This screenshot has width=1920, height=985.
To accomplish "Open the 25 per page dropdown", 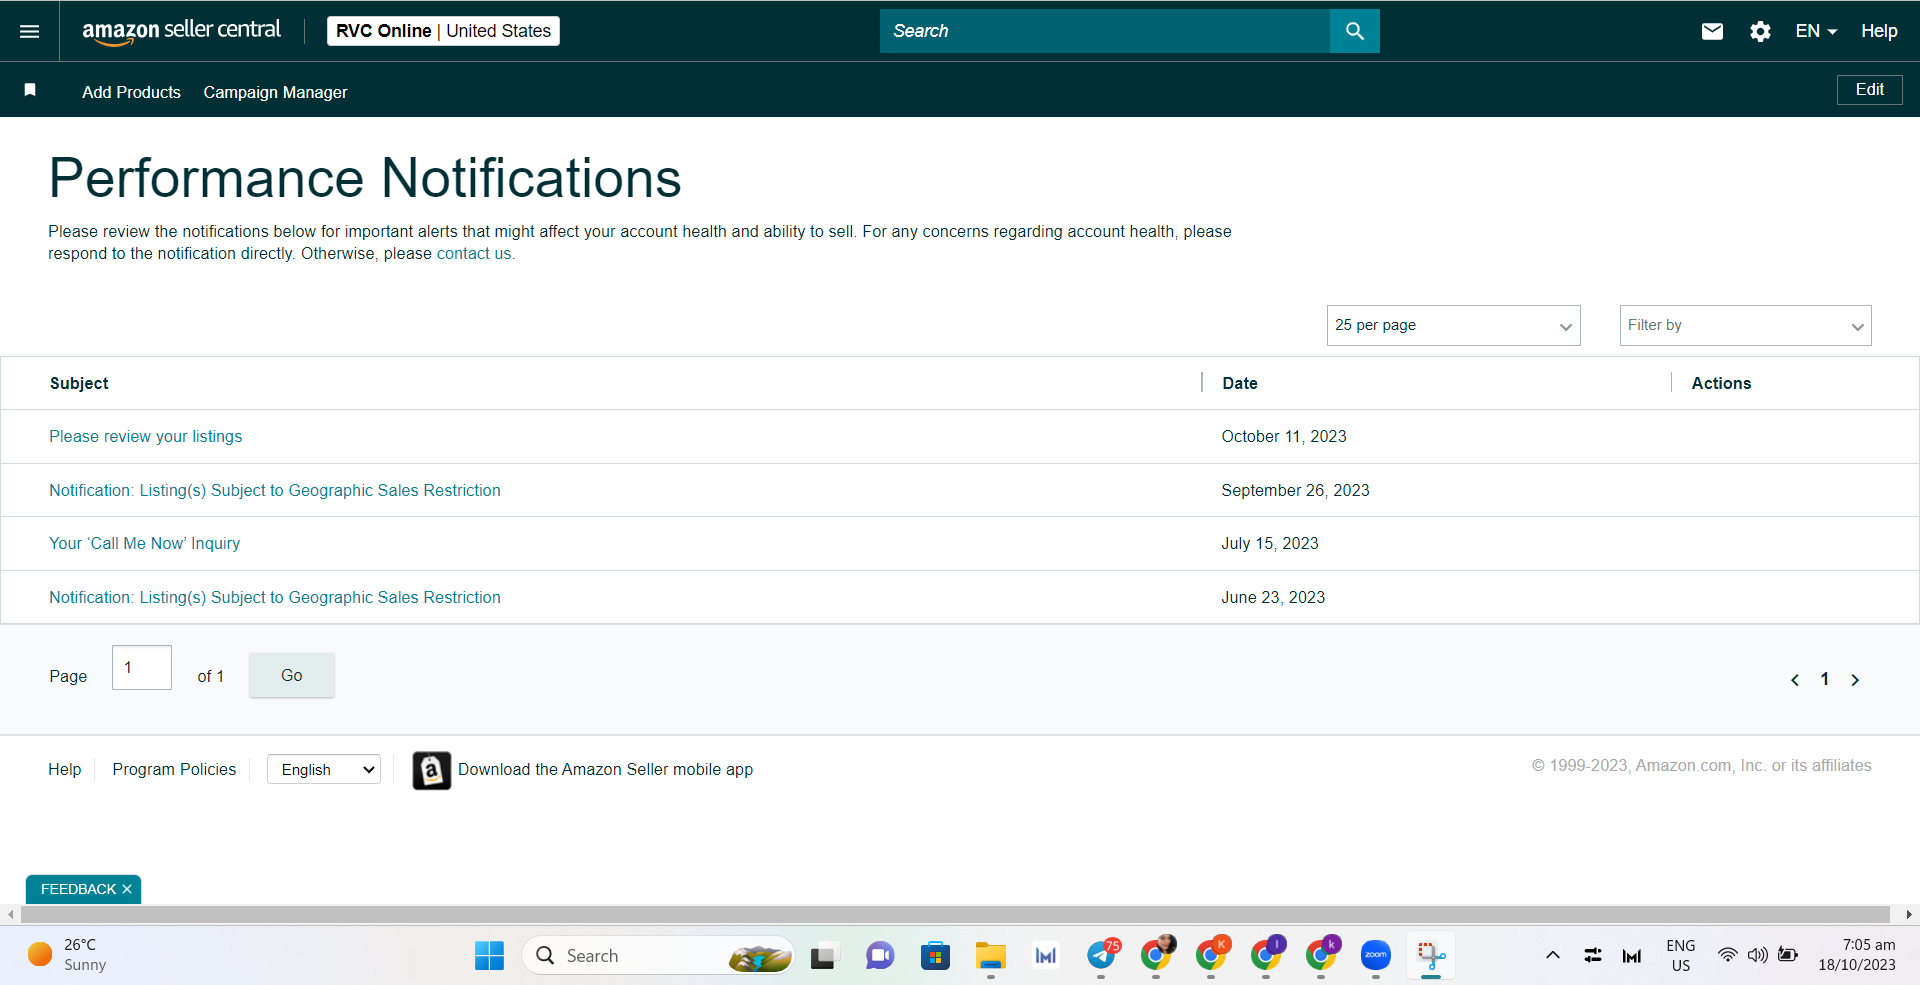I will point(1453,326).
